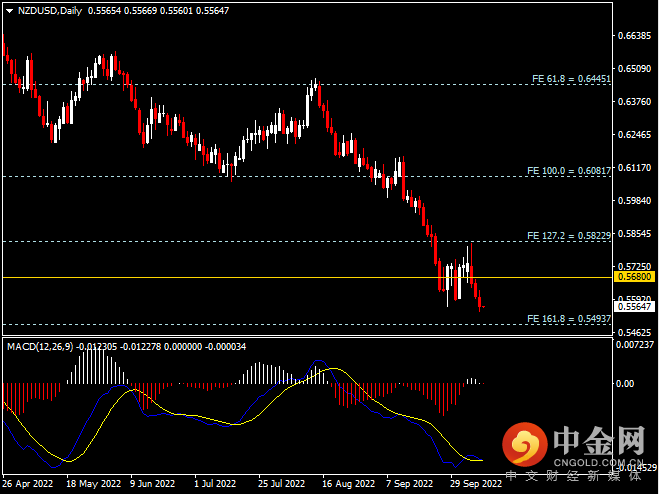This screenshot has width=659, height=494.
Task: Click the date label 7 Sep 2022
Action: 409,484
